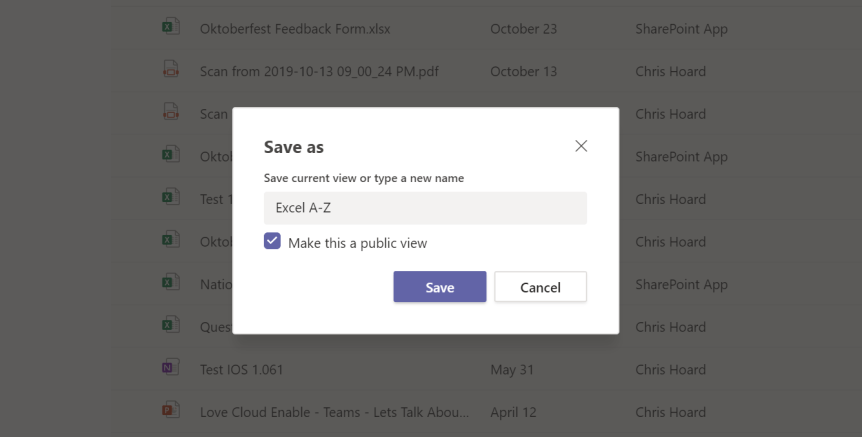862x437 pixels.
Task: Click PDF icon beside Scan from 2019-10-13 file
Action: [170, 70]
